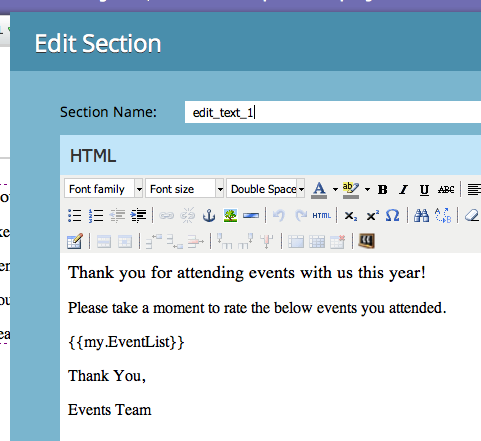481x441 pixels.
Task: Toggle Underline formatting button
Action: pos(424,189)
